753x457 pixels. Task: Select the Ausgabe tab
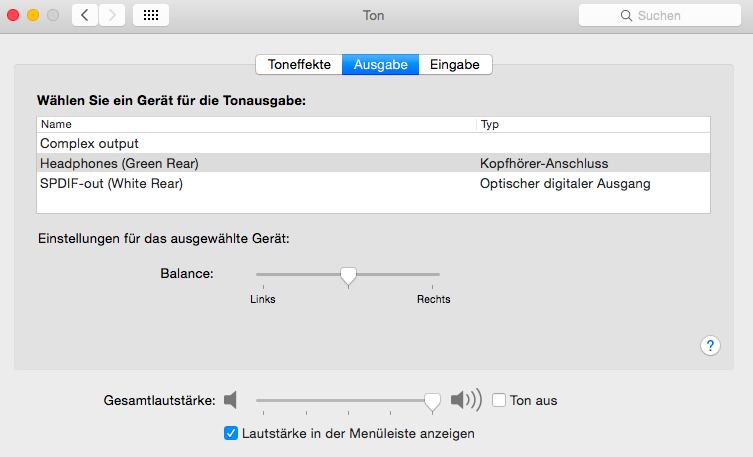click(x=380, y=65)
